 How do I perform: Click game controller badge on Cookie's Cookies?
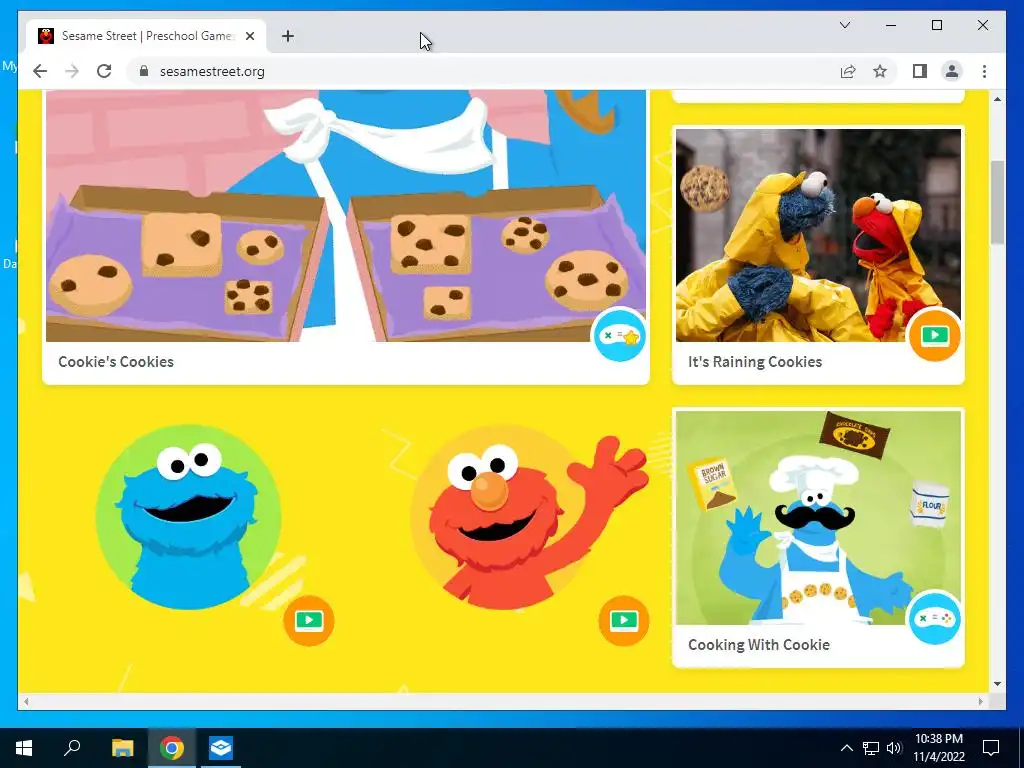point(618,336)
